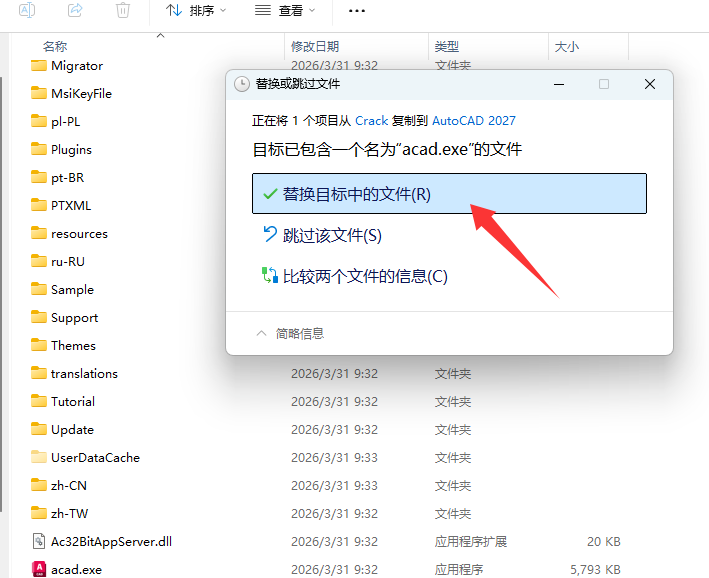The image size is (709, 578).
Task: Select the resources folder icon
Action: pyautogui.click(x=39, y=233)
